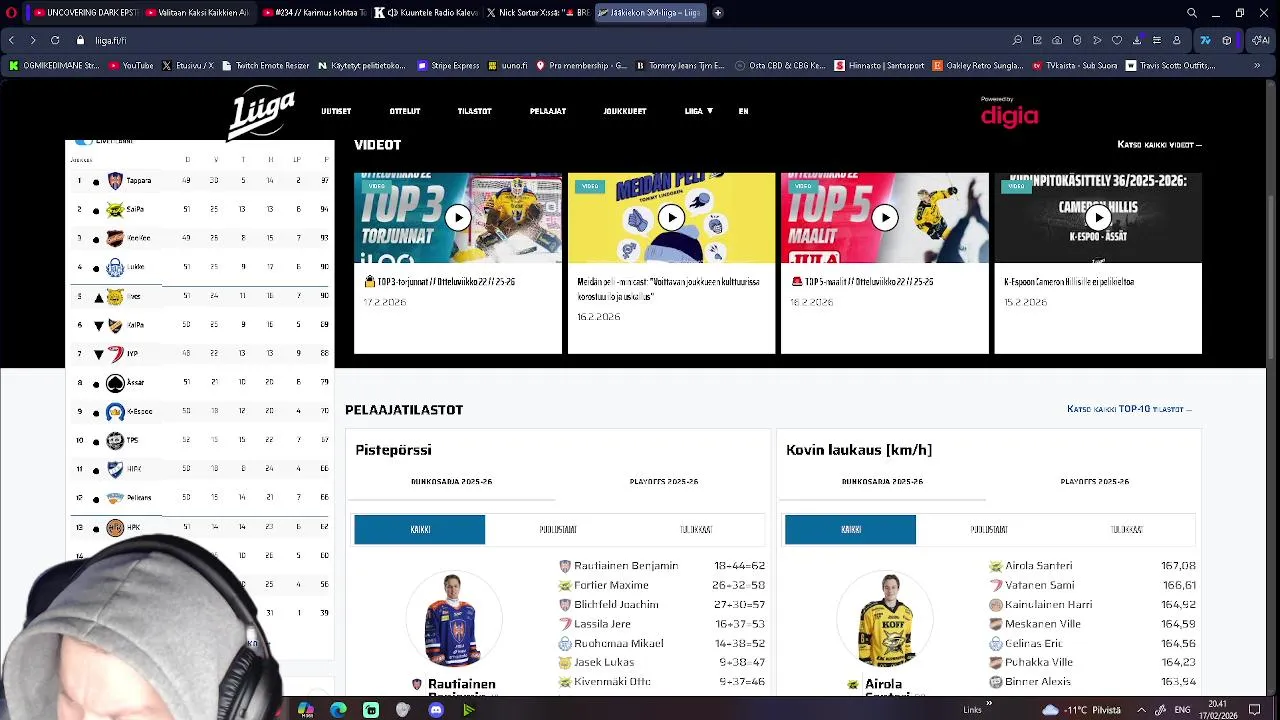Select the Kaikki filter in Kovin laukaus

coord(851,529)
